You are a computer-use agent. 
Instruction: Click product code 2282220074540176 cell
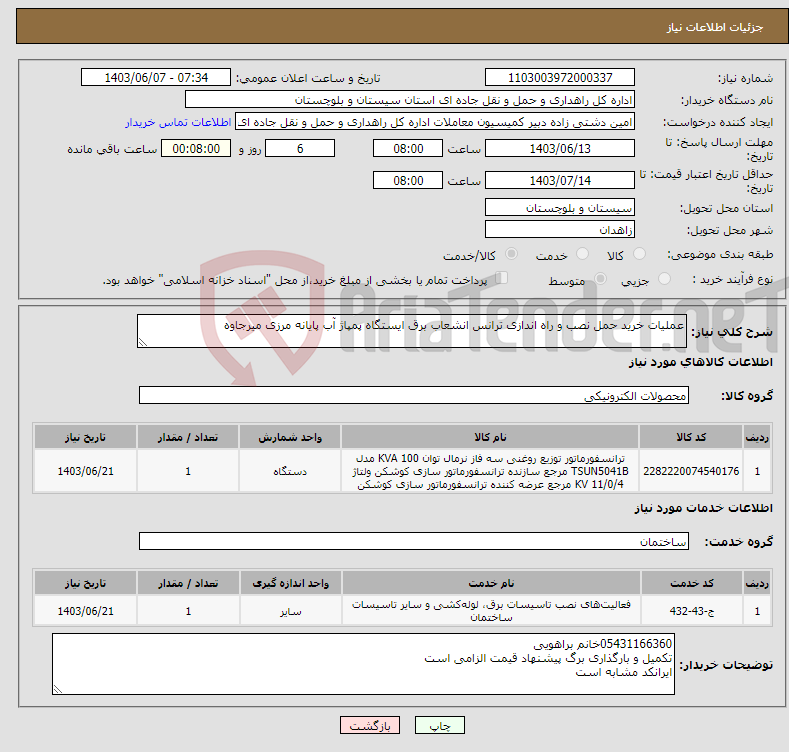691,471
